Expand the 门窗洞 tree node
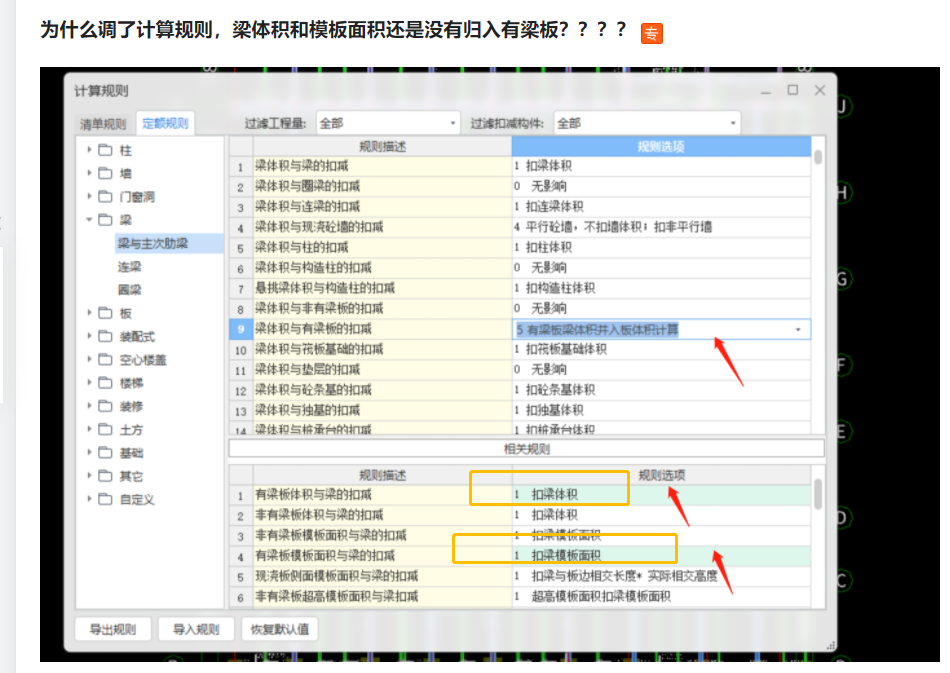The height and width of the screenshot is (673, 950). click(x=89, y=196)
